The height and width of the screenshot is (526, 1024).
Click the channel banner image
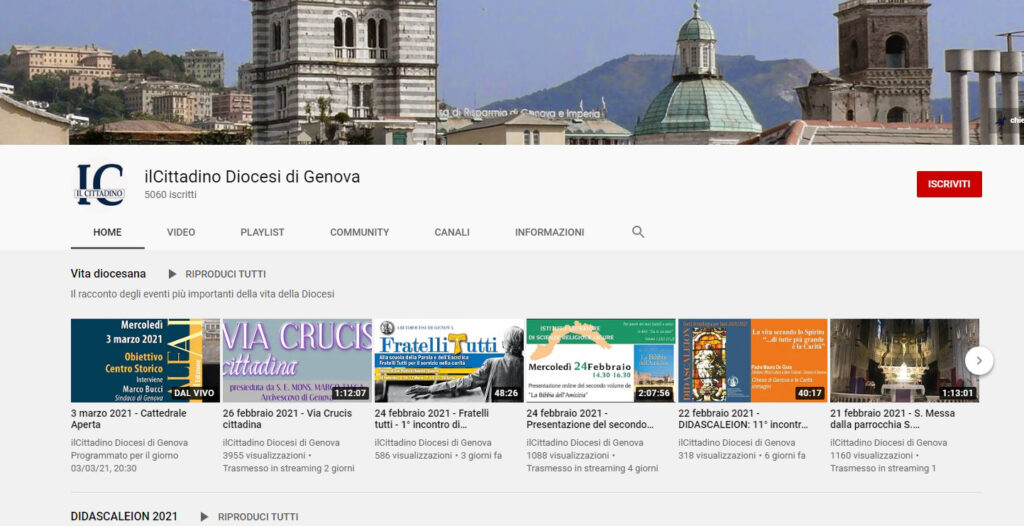click(512, 72)
